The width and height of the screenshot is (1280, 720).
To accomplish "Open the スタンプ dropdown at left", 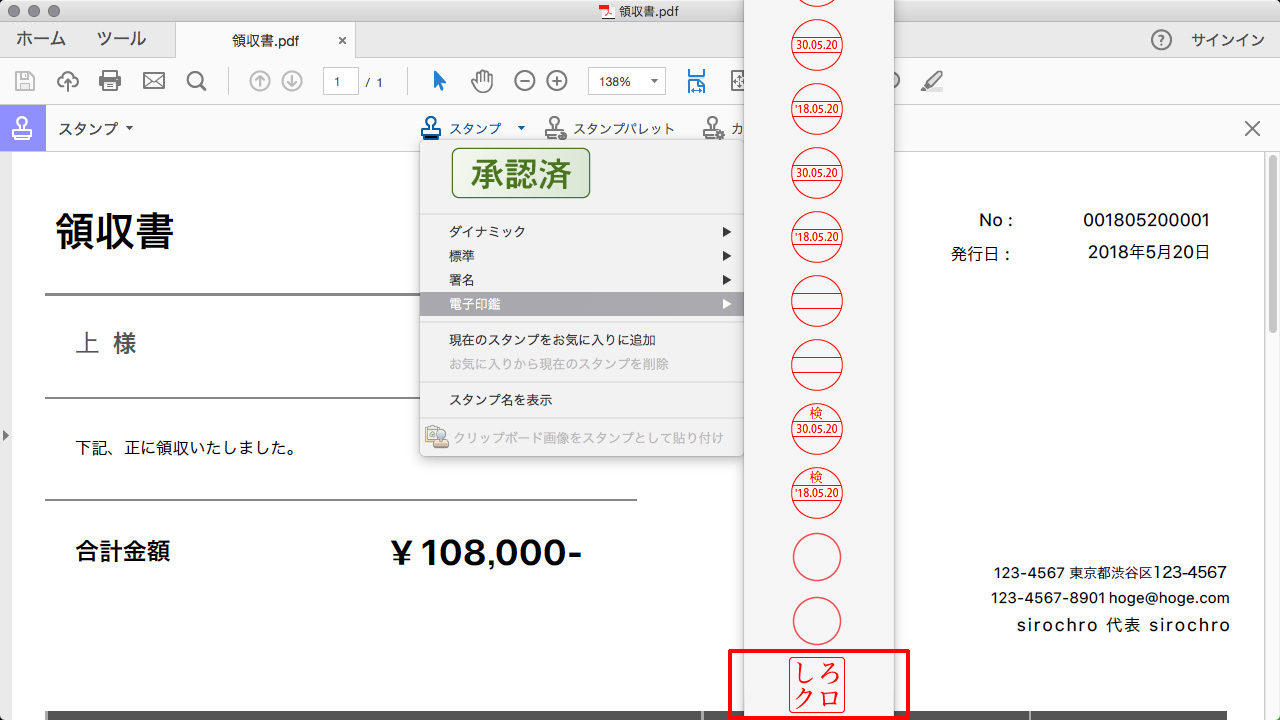I will [x=96, y=129].
